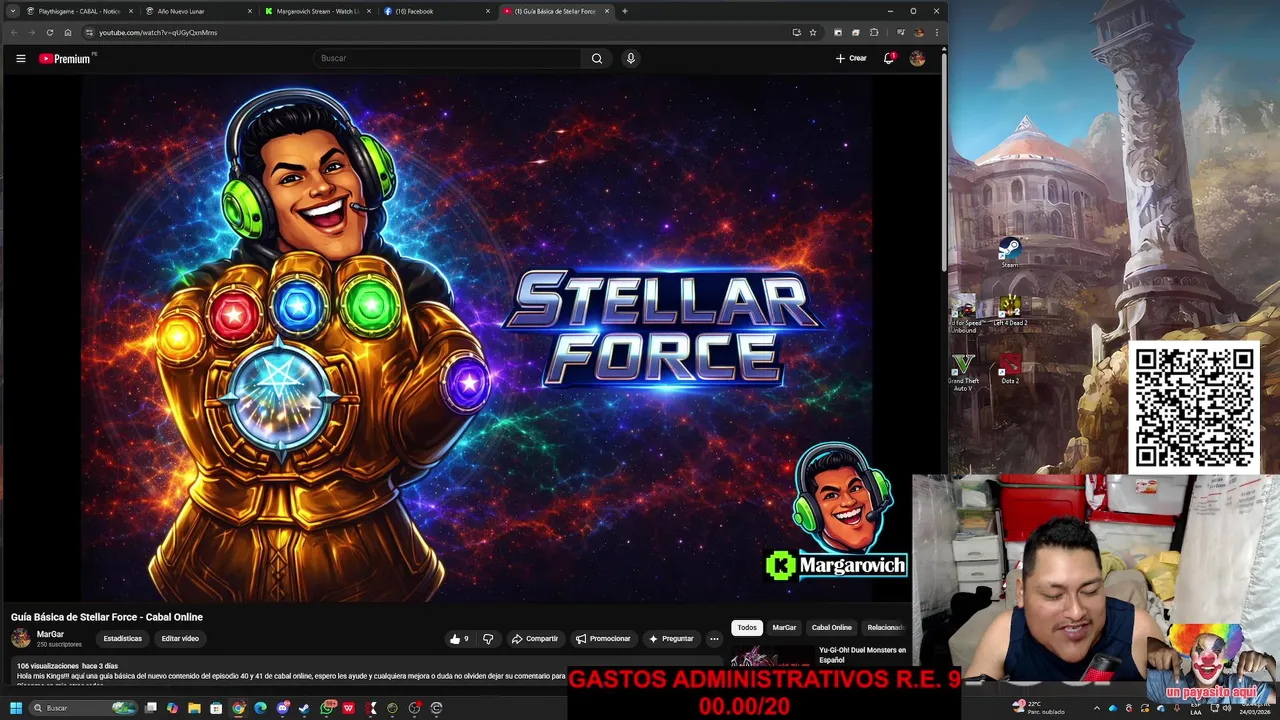Select the Cabal Online filter chip
Image resolution: width=1280 pixels, height=720 pixels.
pos(831,627)
